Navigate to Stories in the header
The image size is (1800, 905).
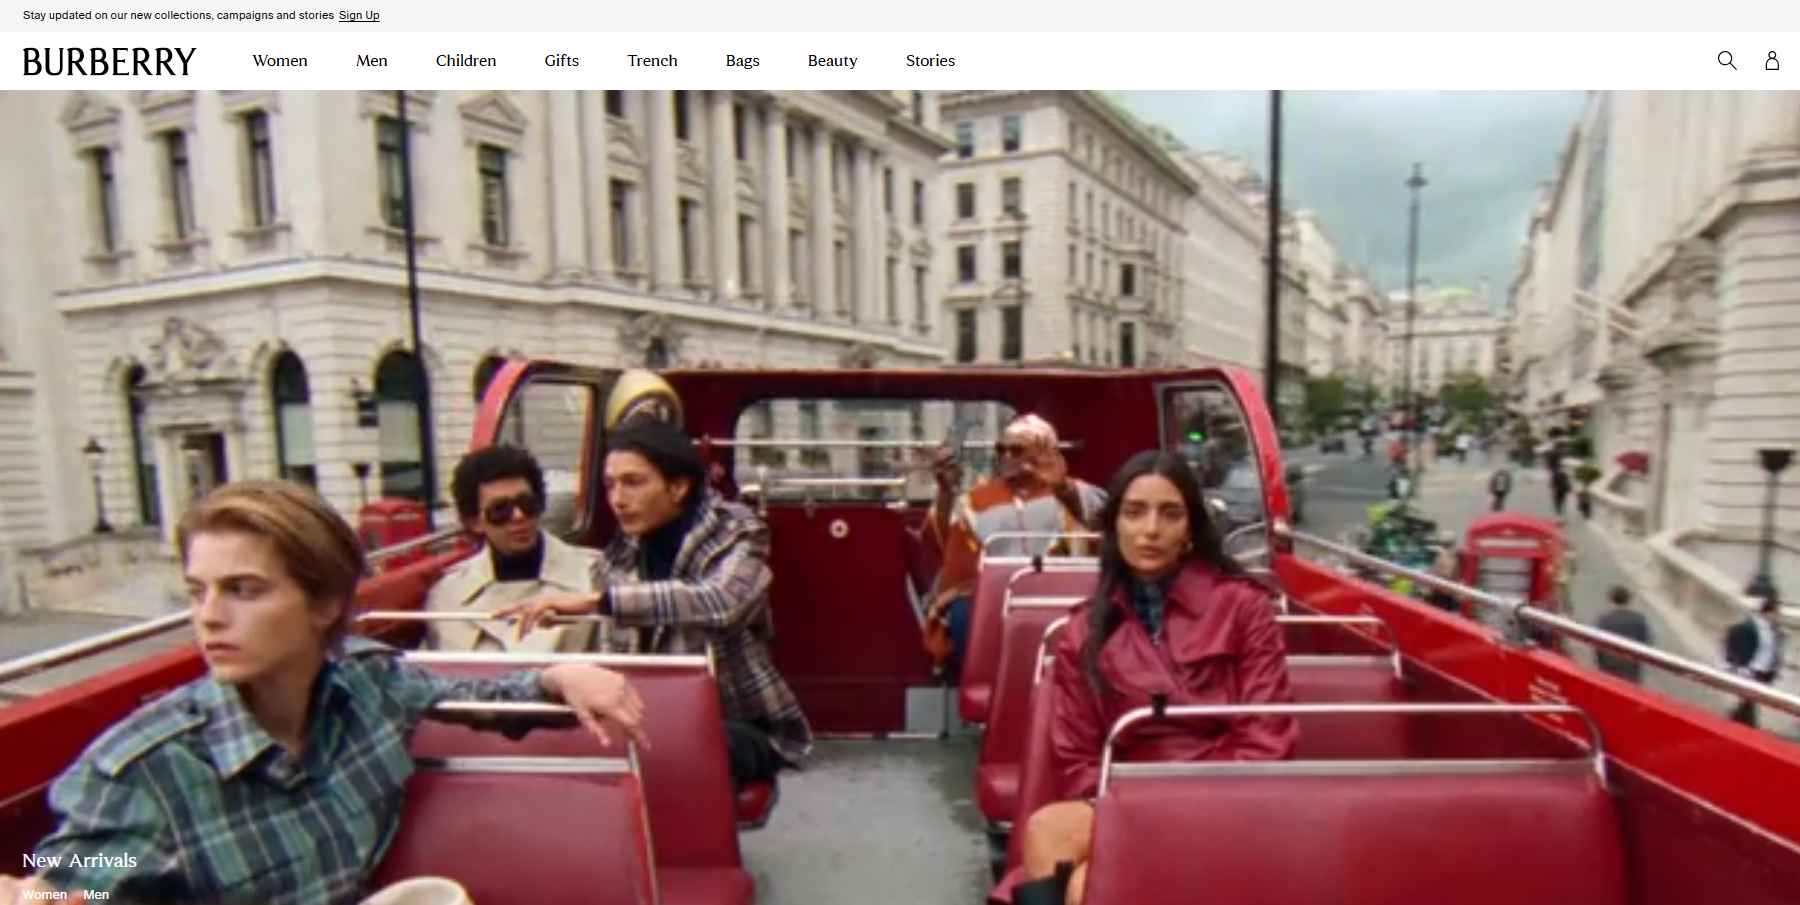point(930,61)
